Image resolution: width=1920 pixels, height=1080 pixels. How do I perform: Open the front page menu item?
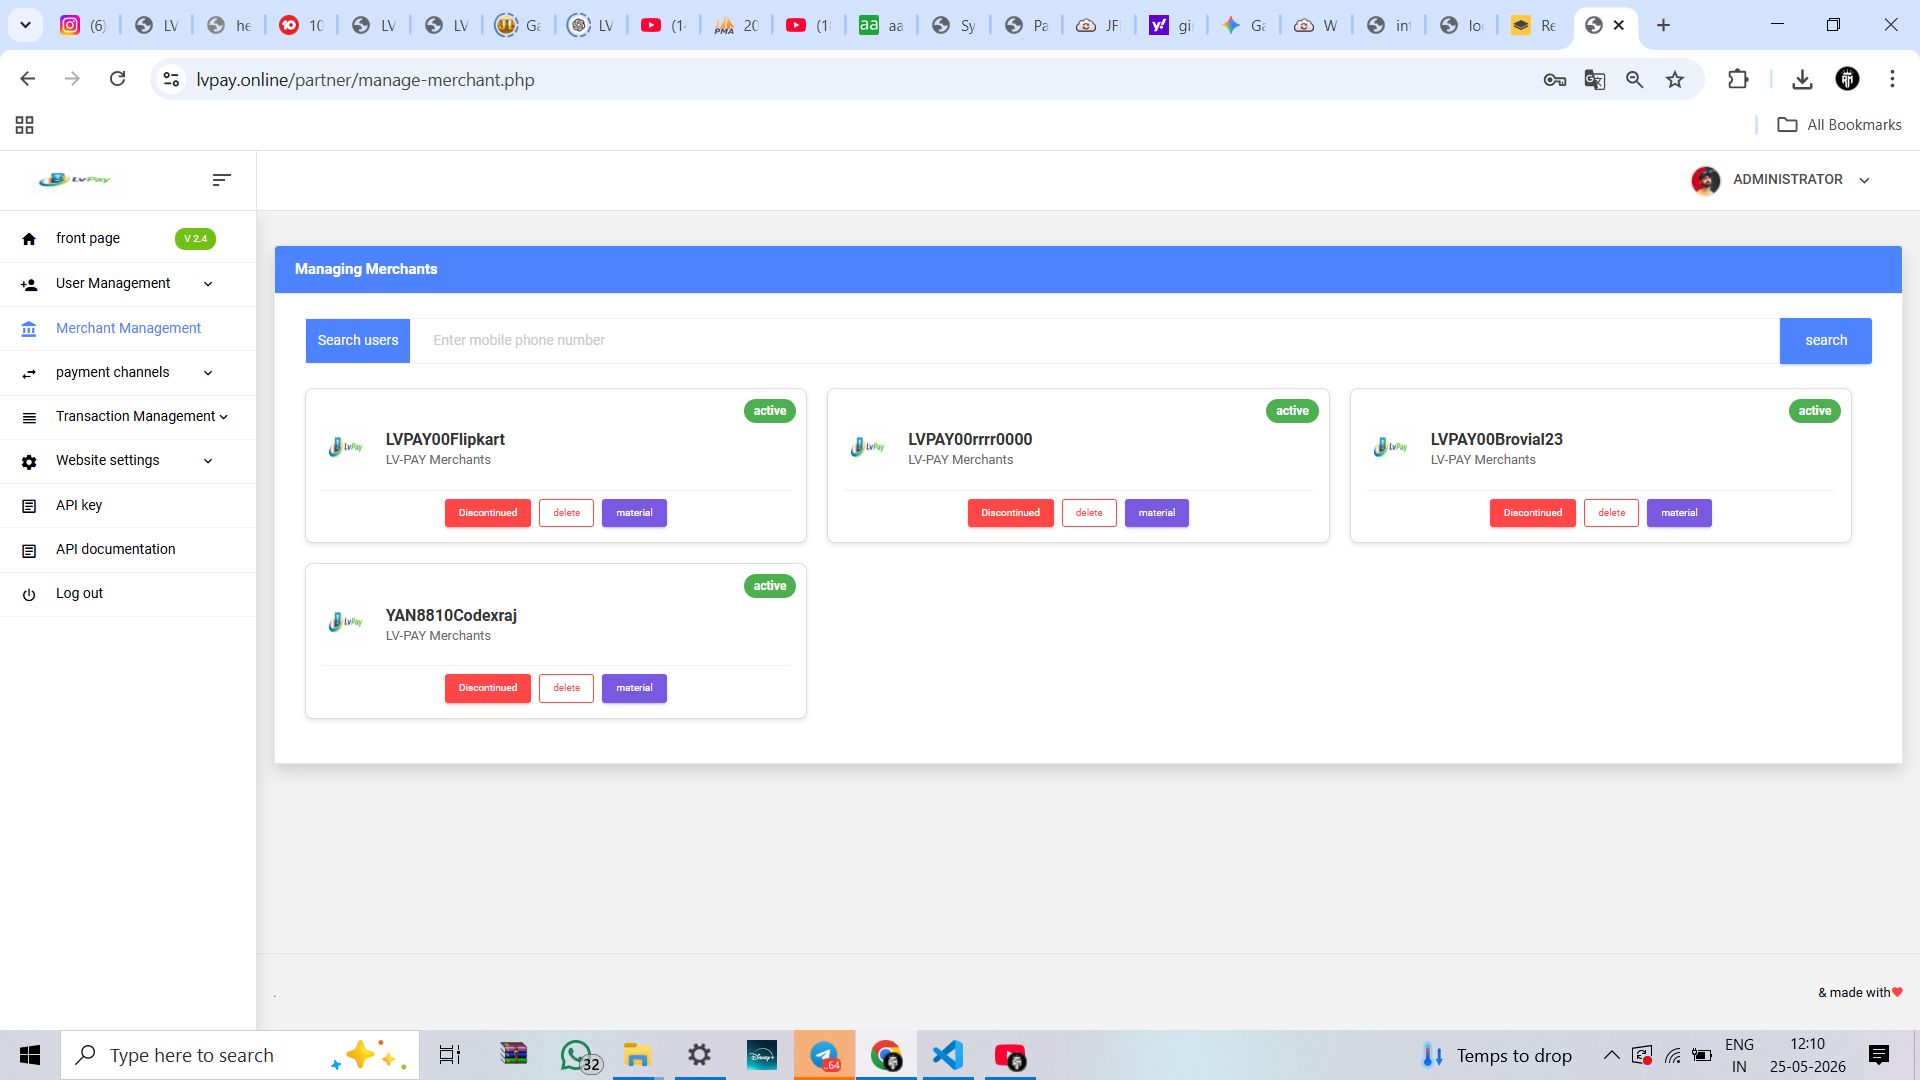128,239
